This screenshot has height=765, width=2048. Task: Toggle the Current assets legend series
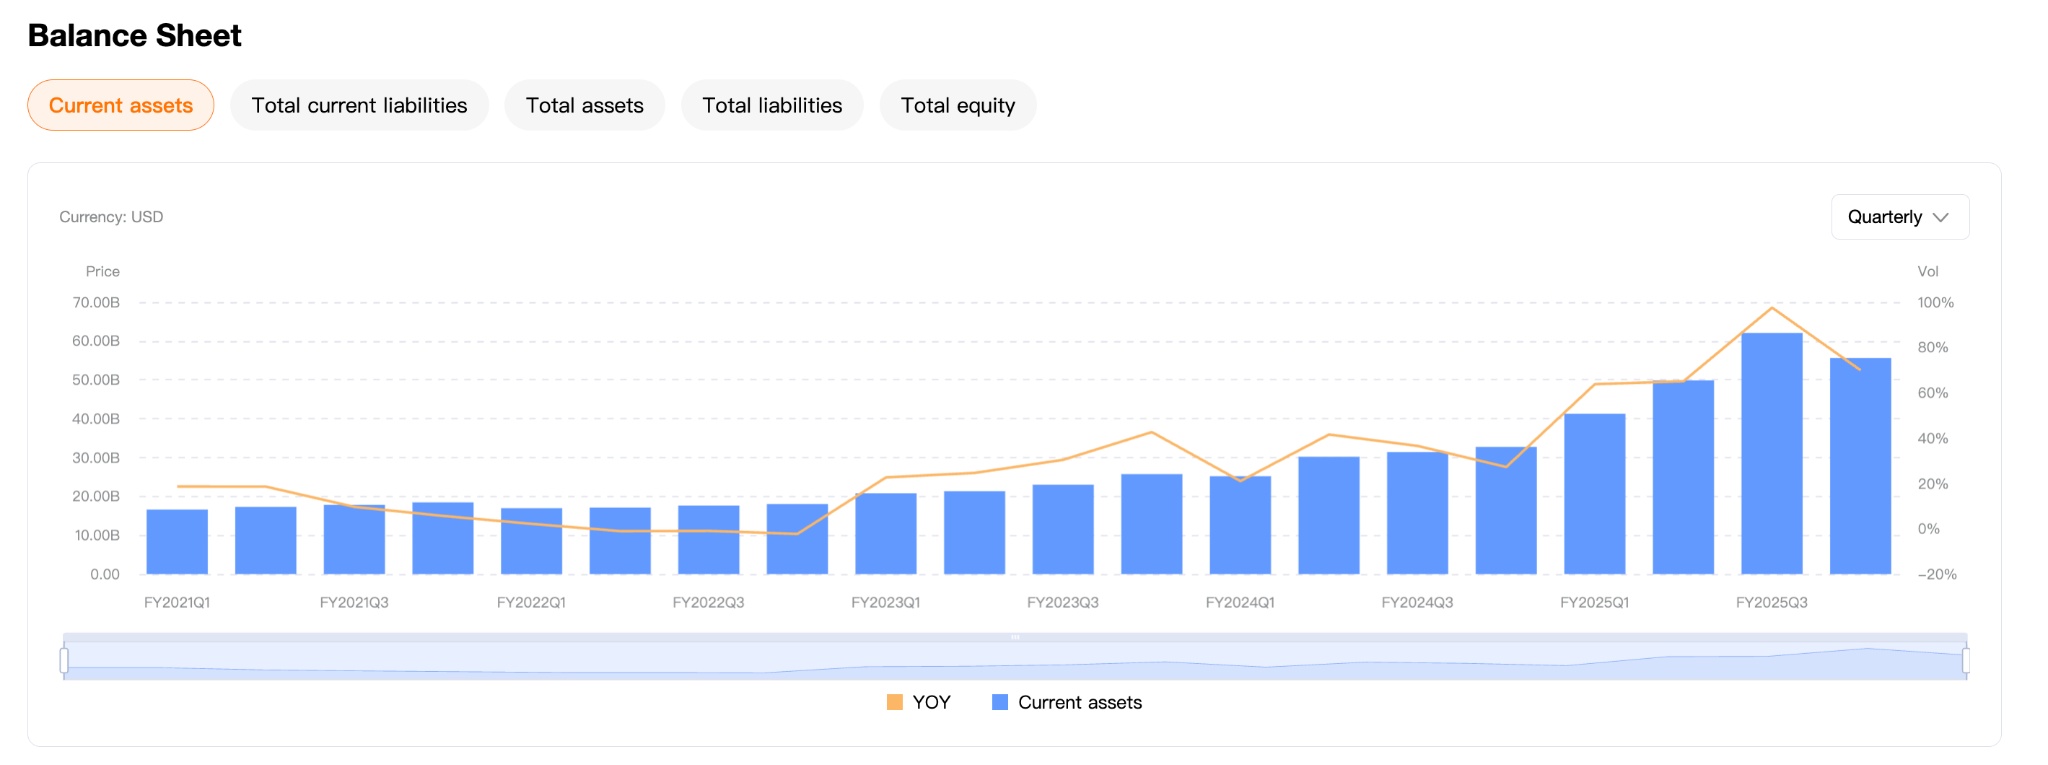[x=1079, y=702]
